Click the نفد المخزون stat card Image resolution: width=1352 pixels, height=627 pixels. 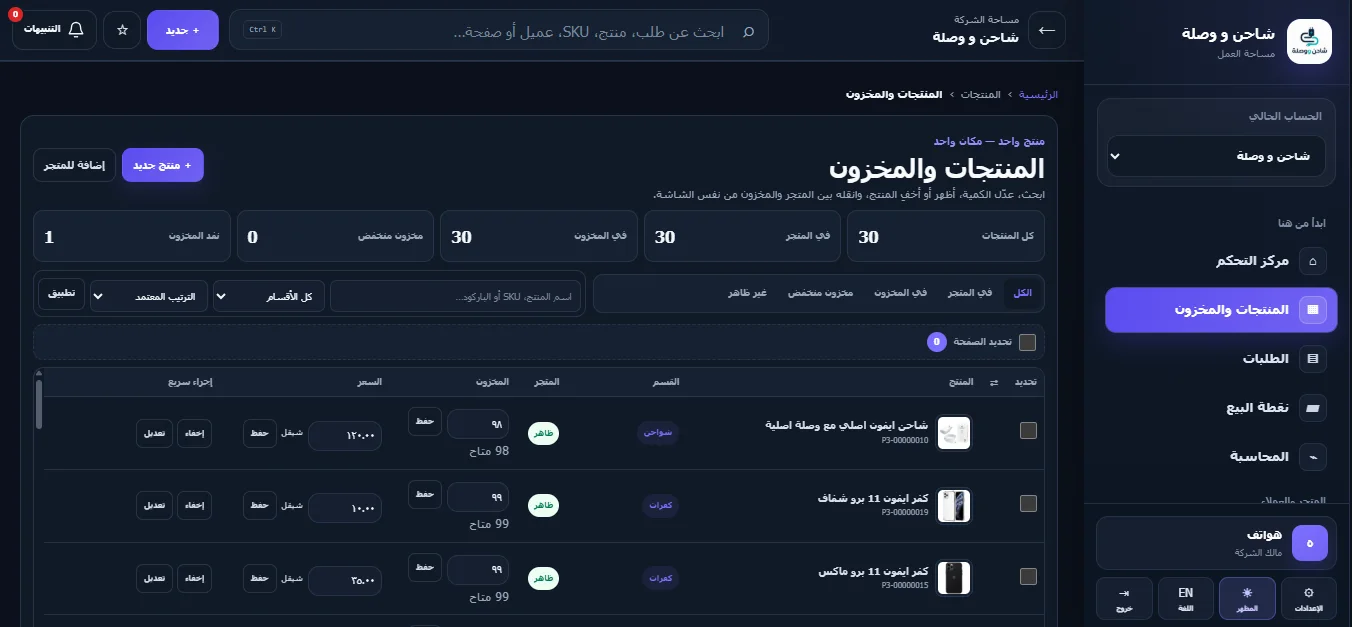click(132, 236)
